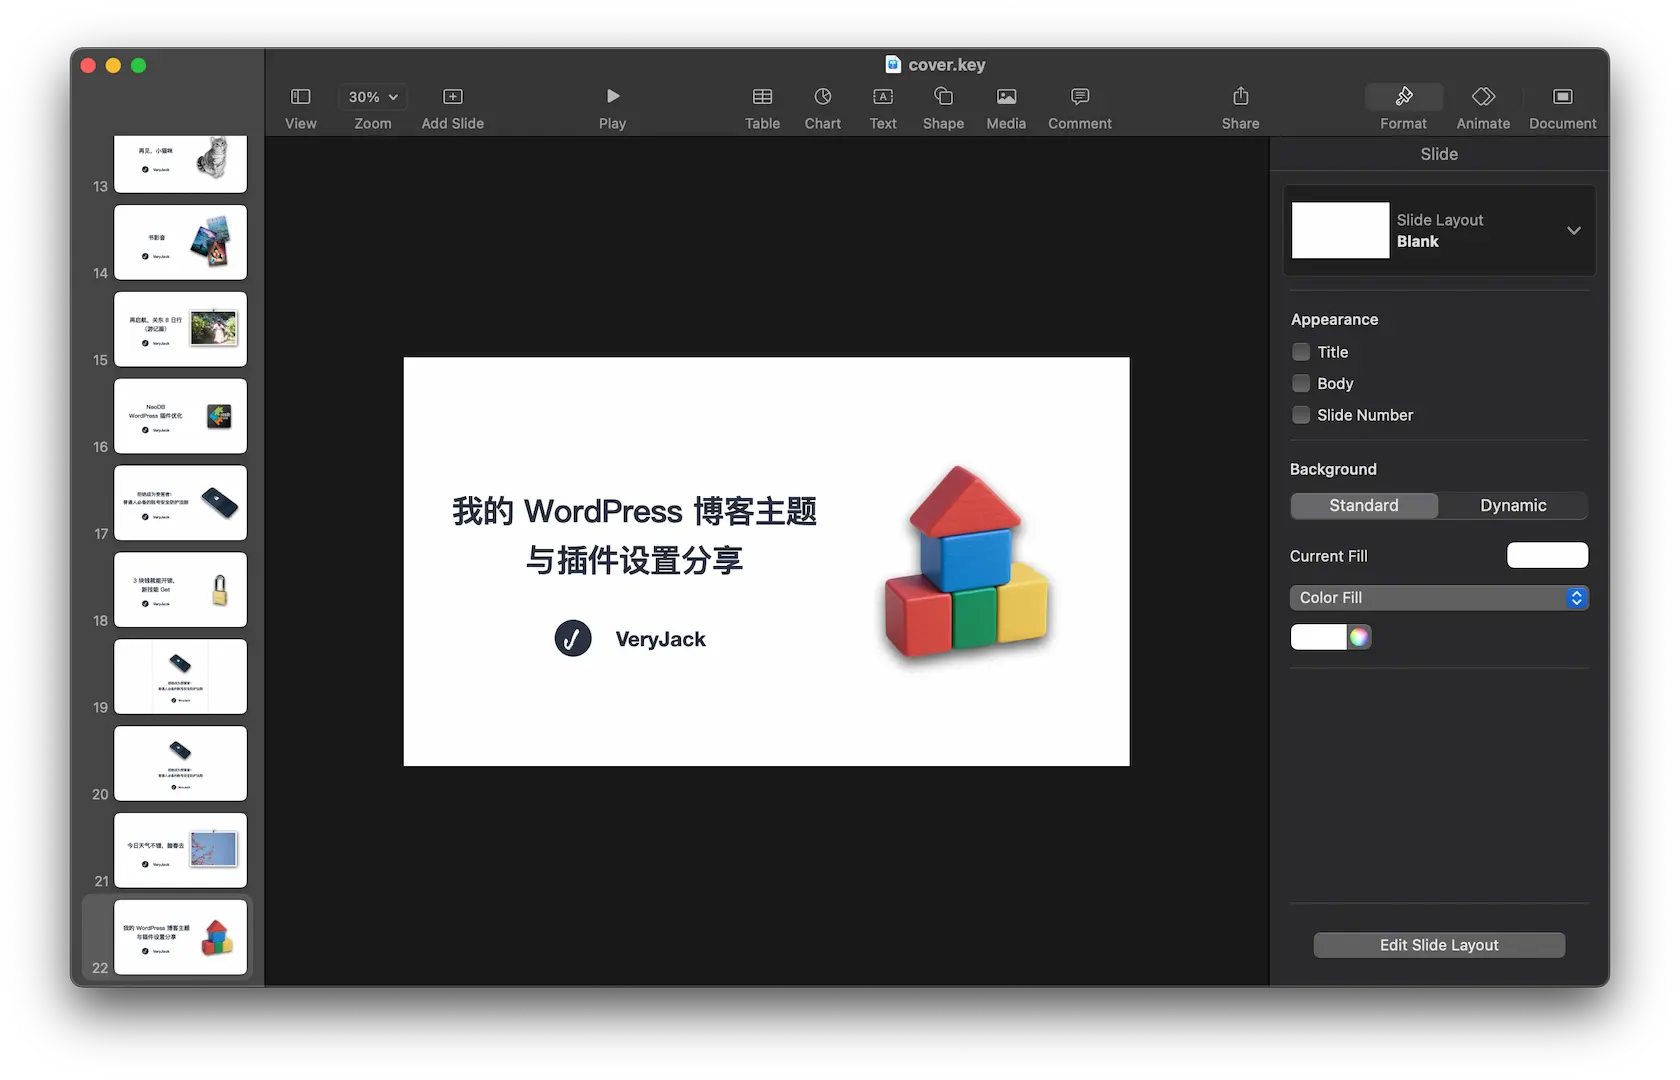Click the VeryJack checkmark logo on slide
1680x1080 pixels.
tap(573, 638)
